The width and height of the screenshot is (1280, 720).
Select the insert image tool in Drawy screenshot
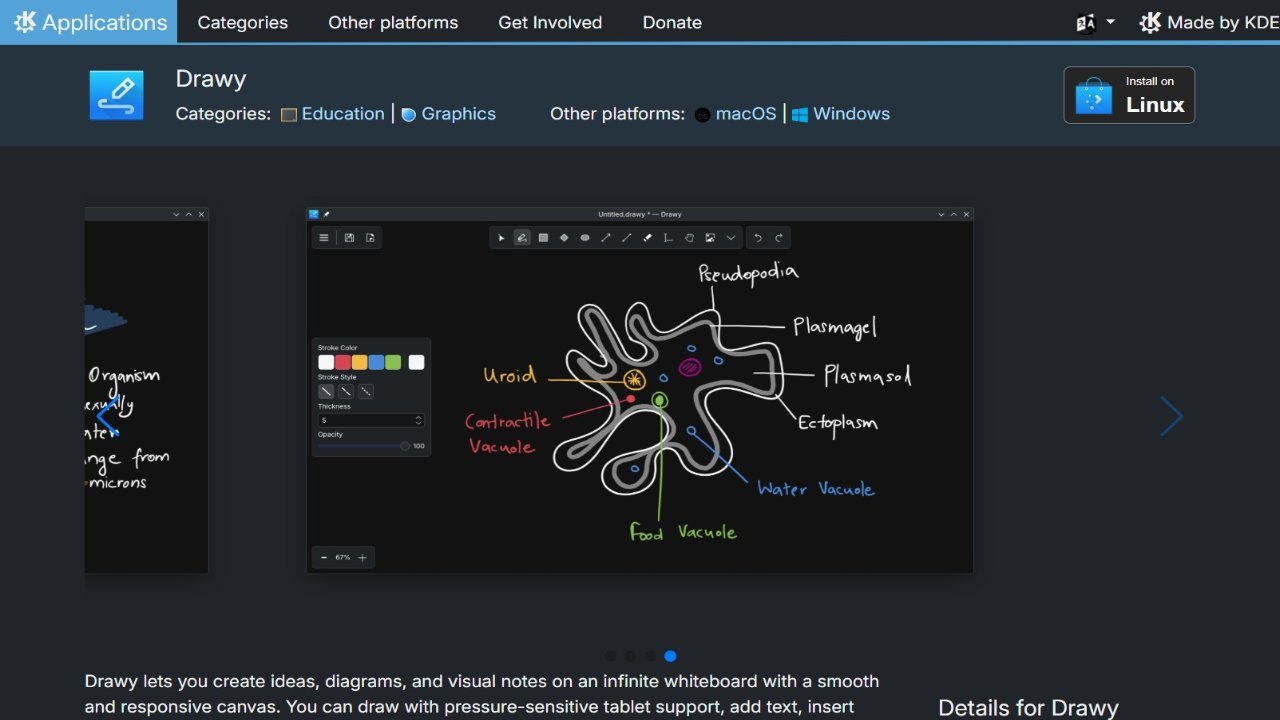(710, 238)
